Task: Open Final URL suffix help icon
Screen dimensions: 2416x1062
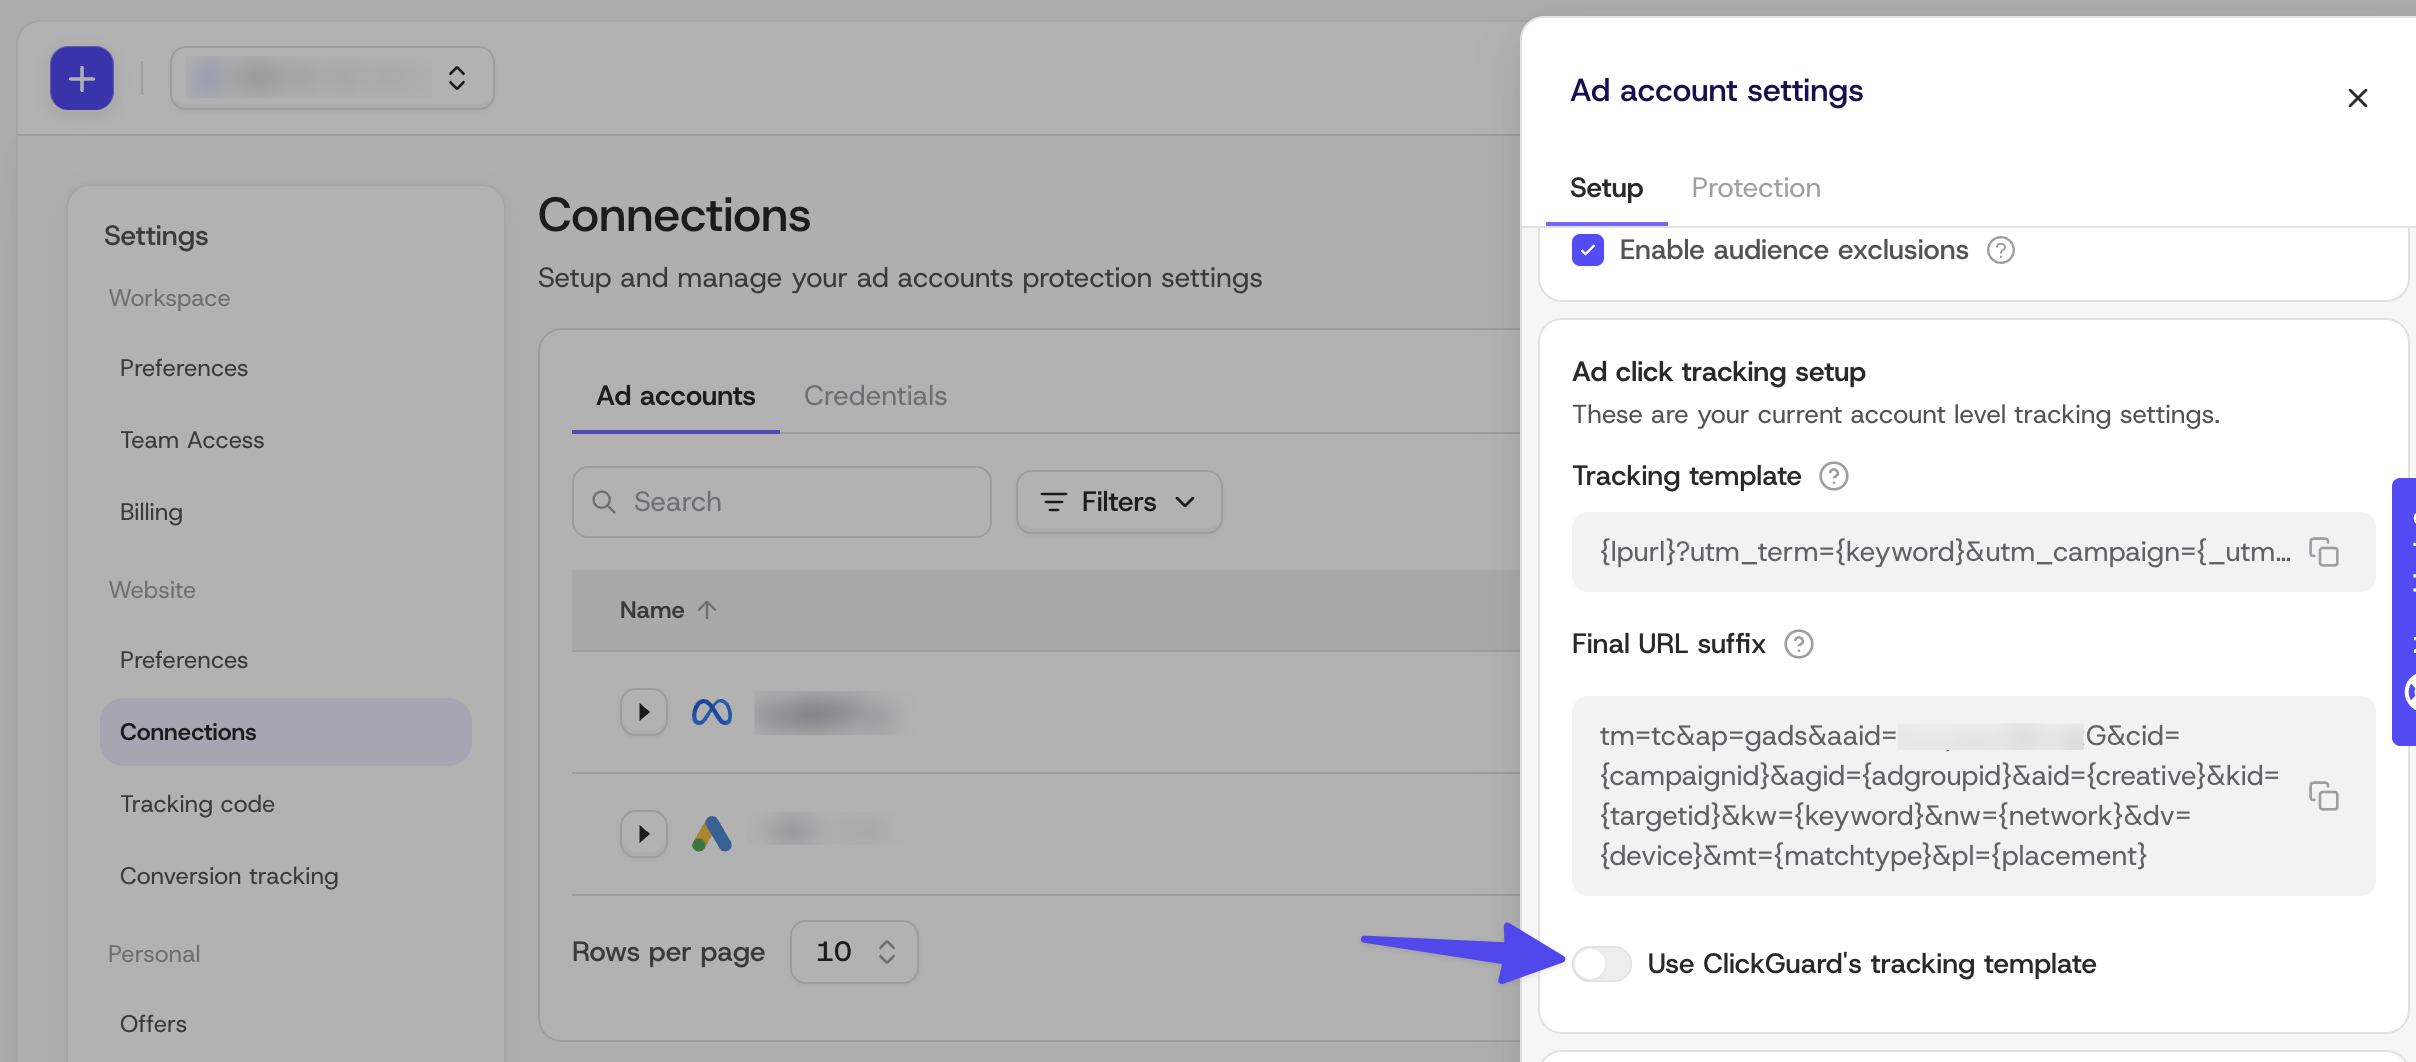Action: point(1798,644)
